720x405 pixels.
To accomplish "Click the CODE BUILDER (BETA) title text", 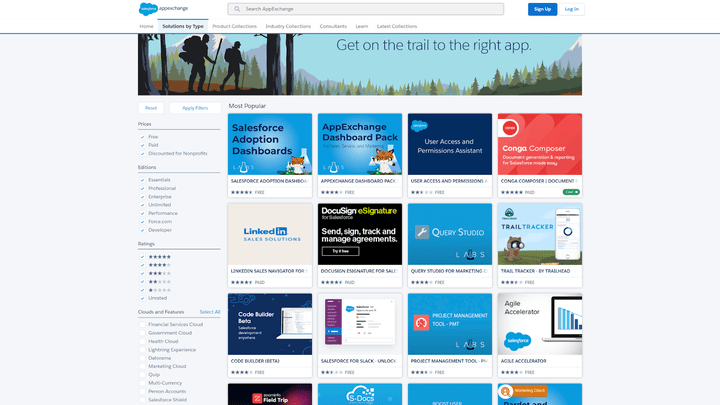I will coord(255,361).
